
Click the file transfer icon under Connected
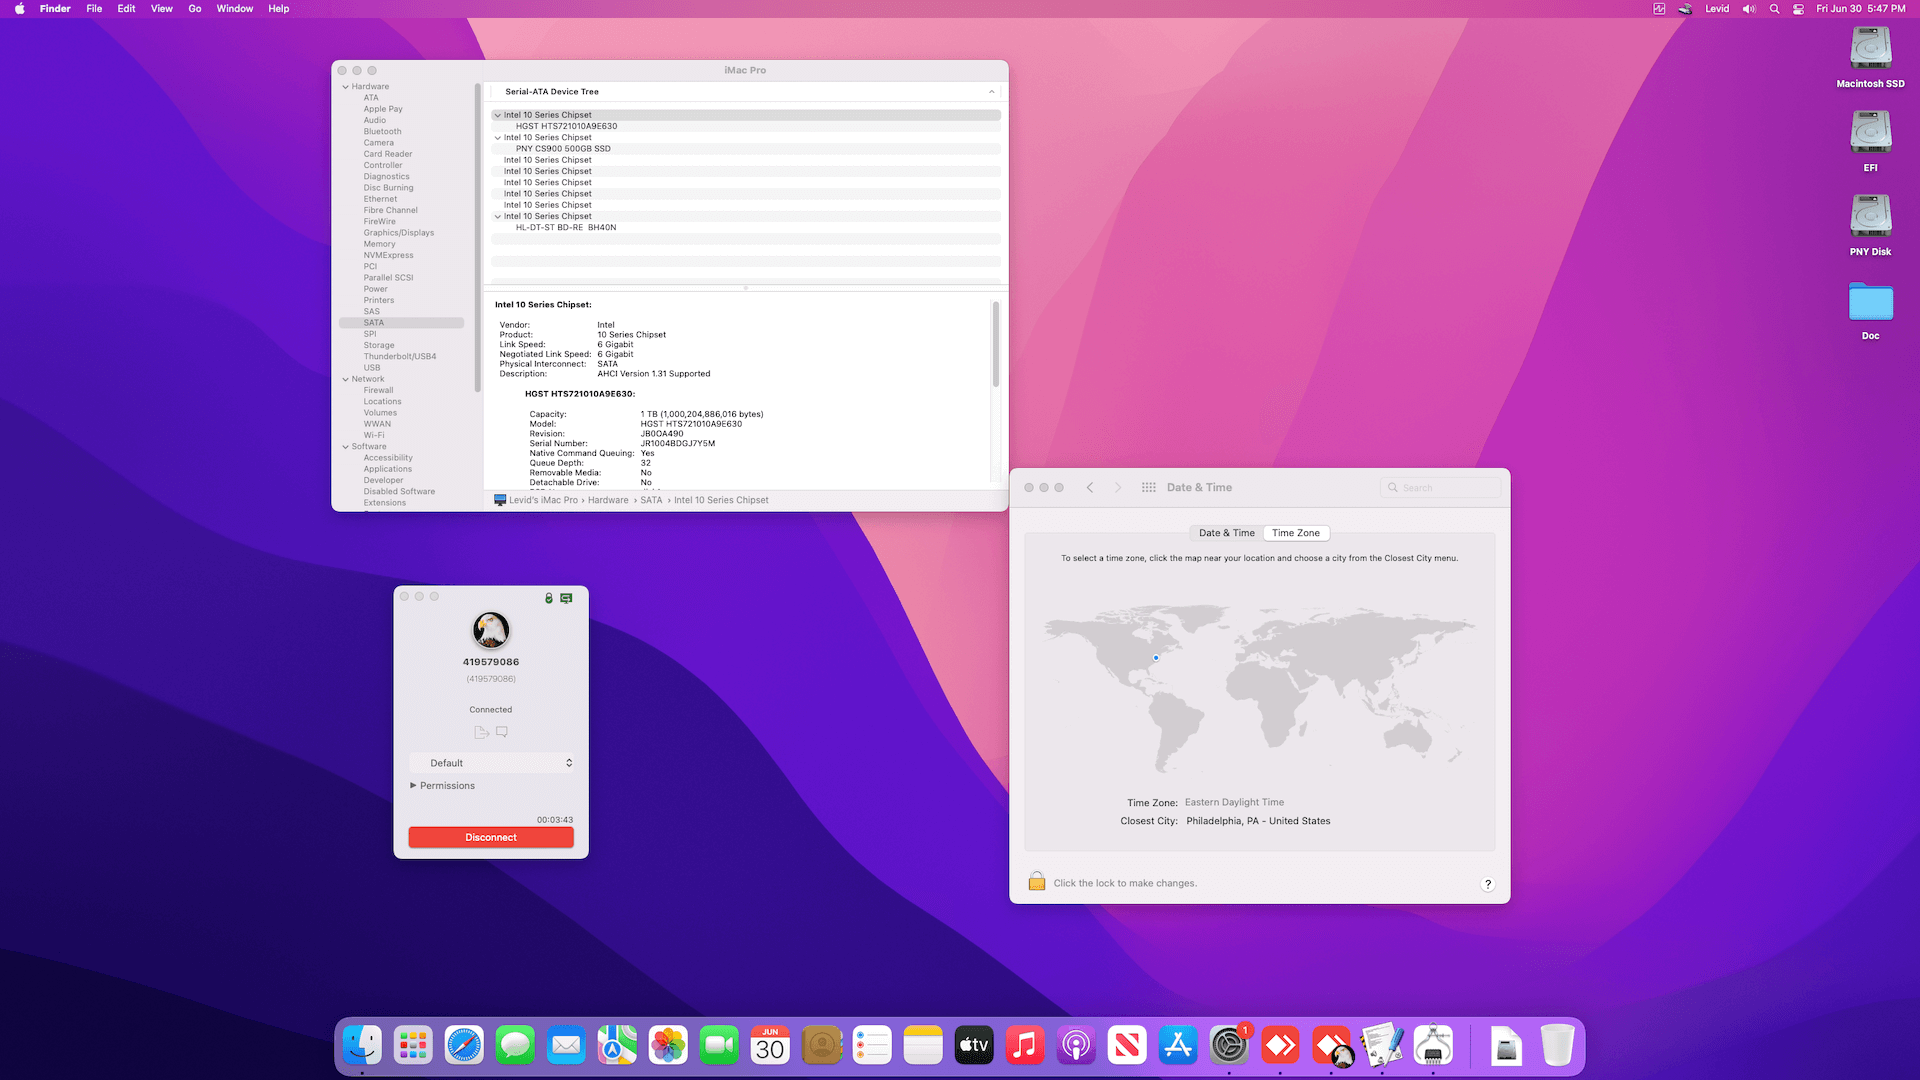coord(481,732)
